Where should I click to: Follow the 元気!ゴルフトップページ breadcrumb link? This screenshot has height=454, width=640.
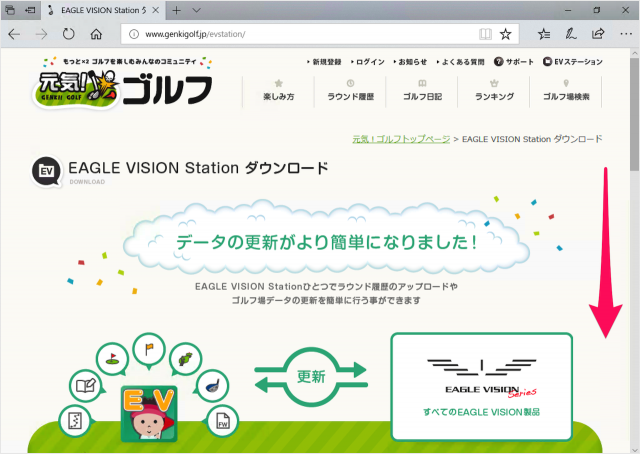click(x=401, y=139)
